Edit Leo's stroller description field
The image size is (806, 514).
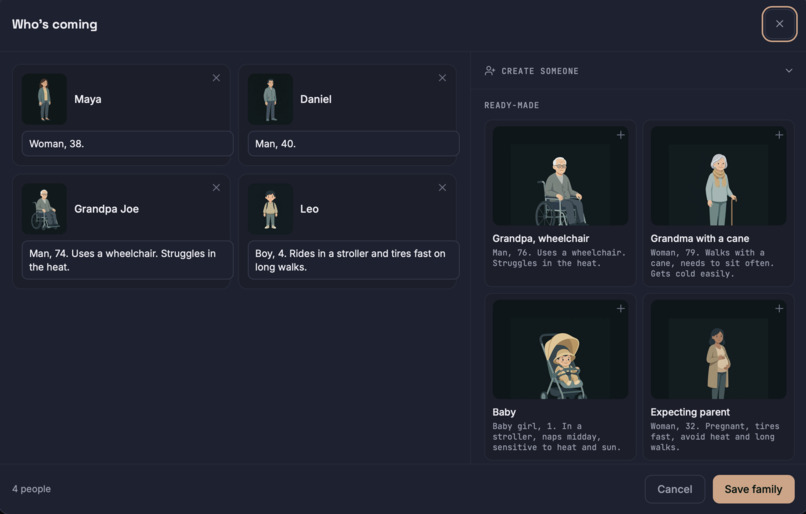pos(354,260)
